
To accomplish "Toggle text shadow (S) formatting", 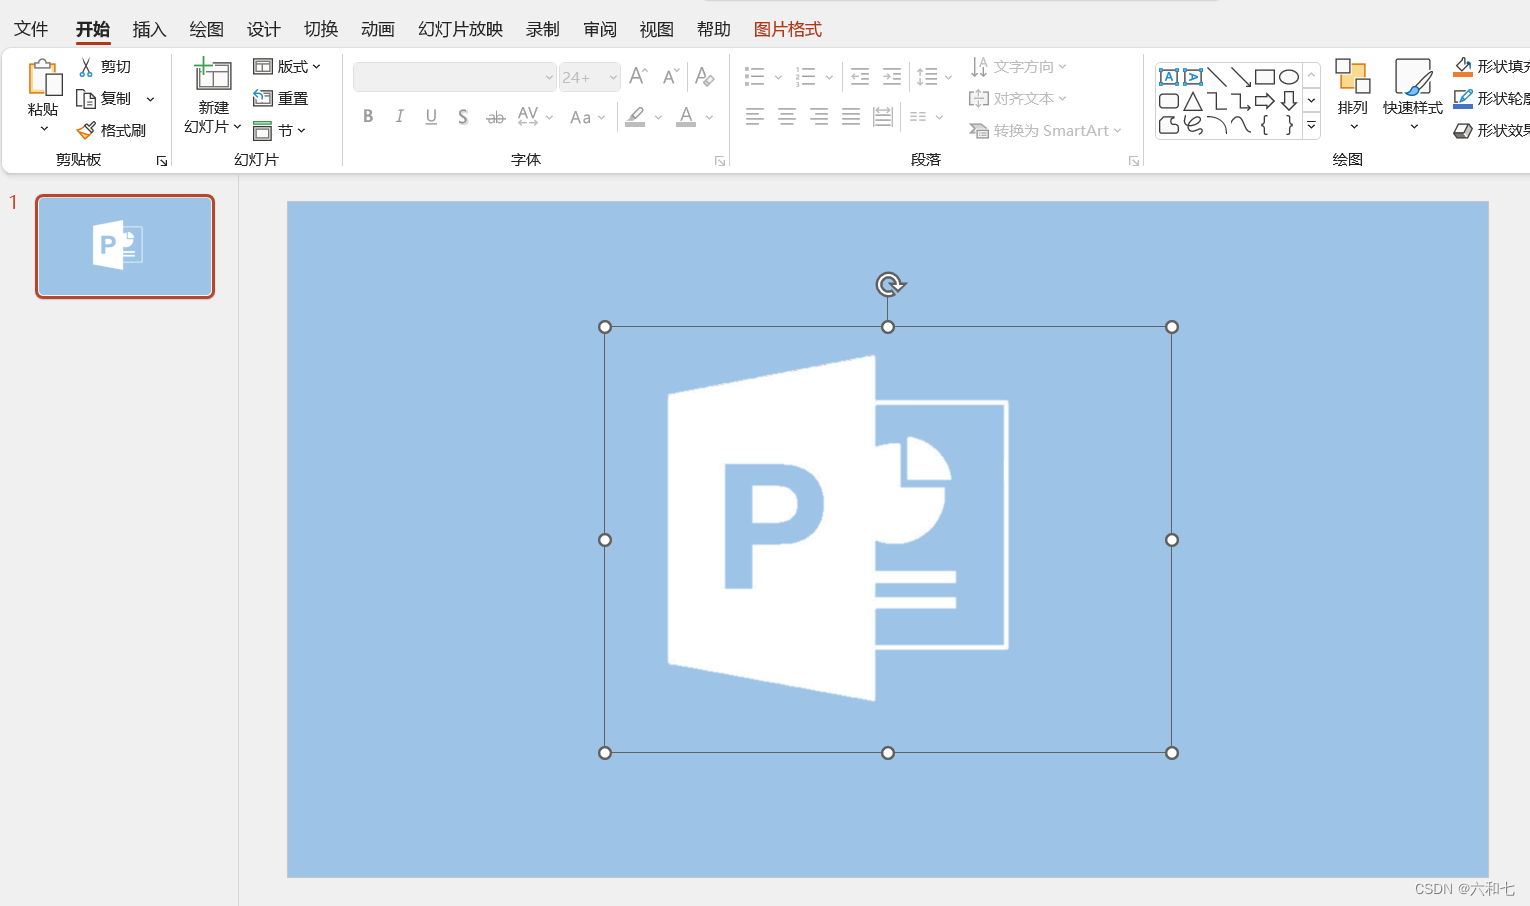I will pyautogui.click(x=463, y=117).
